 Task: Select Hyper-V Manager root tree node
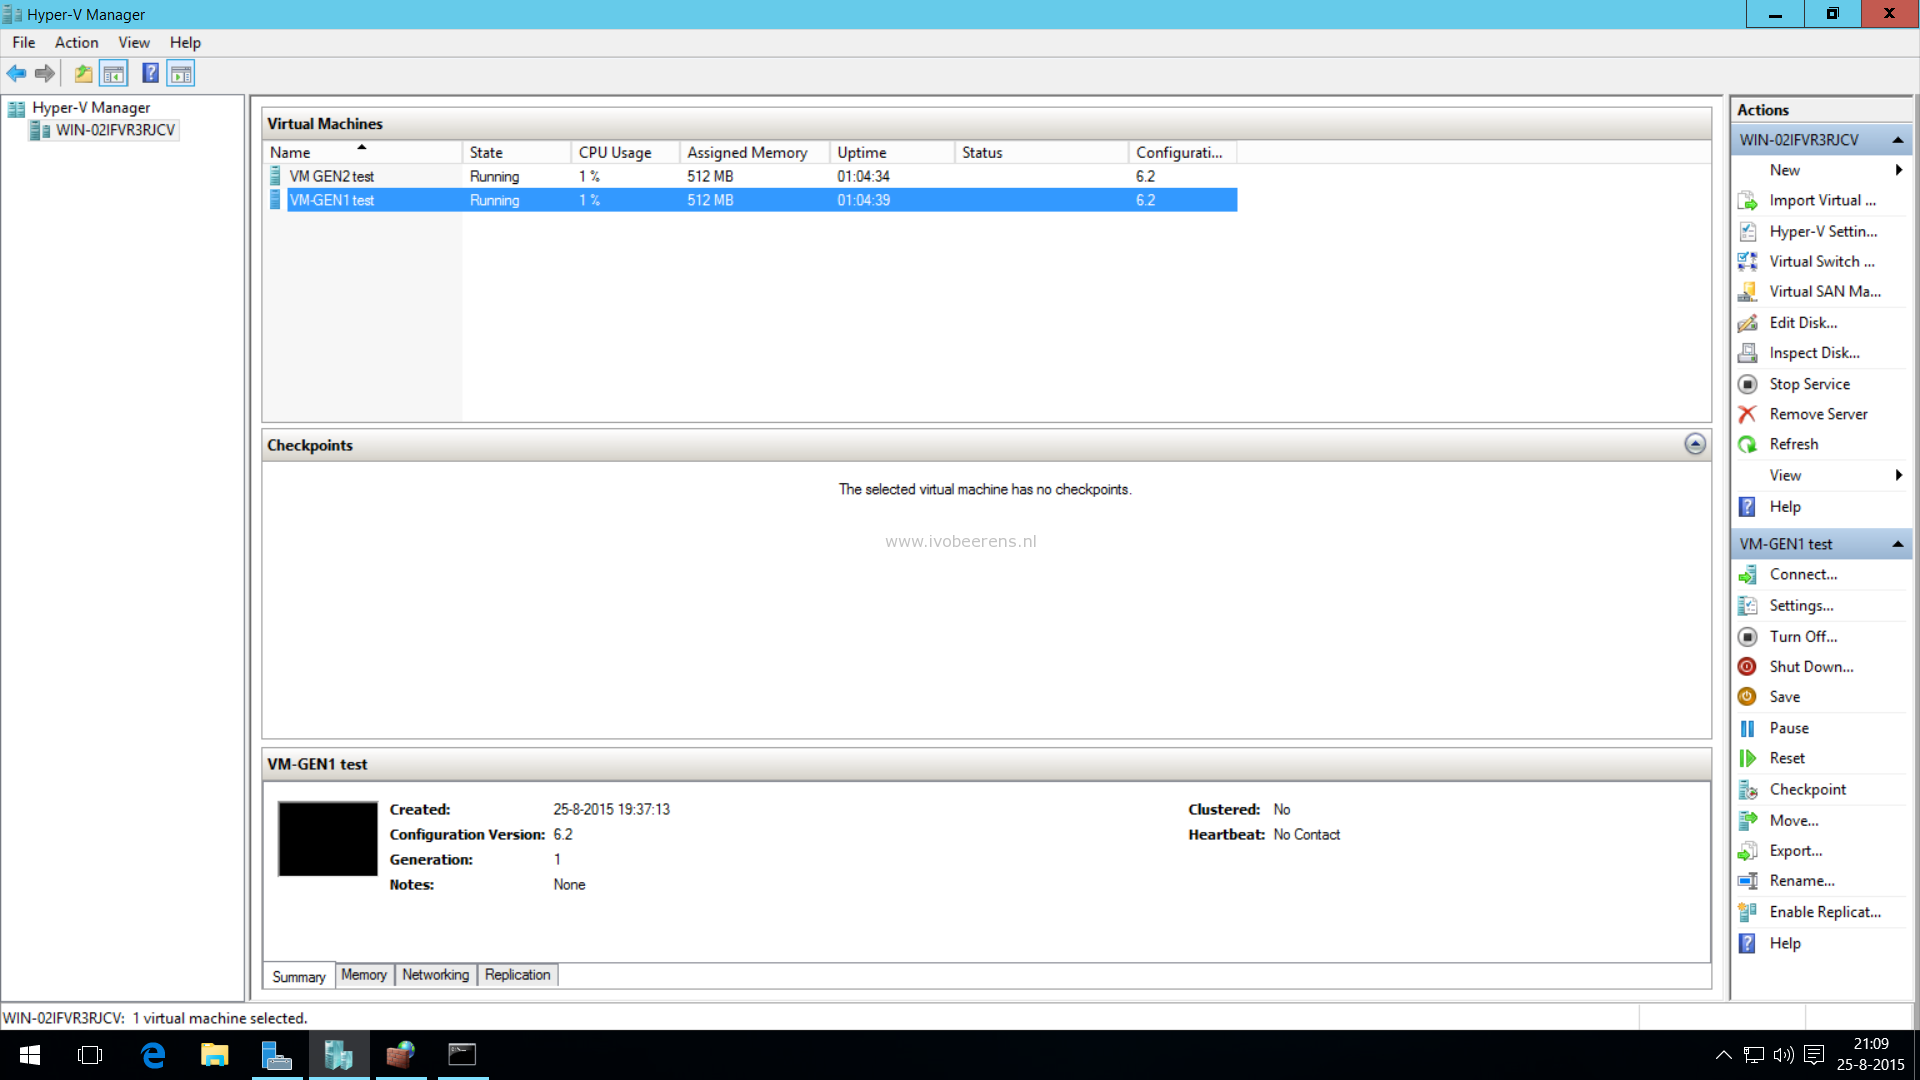[91, 108]
